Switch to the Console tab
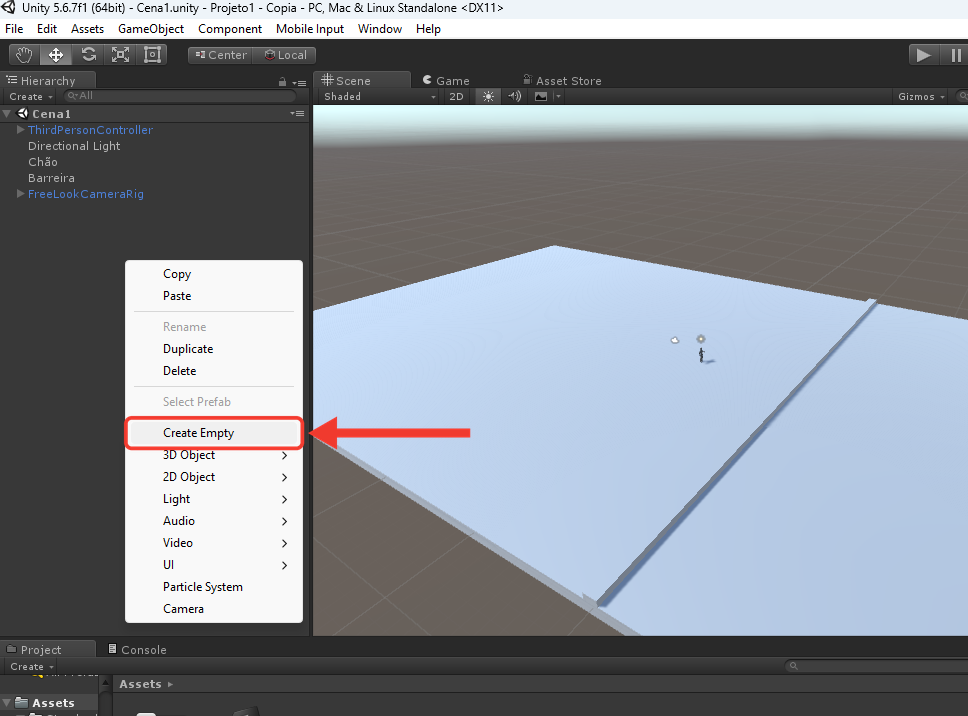This screenshot has width=968, height=716. 137,649
